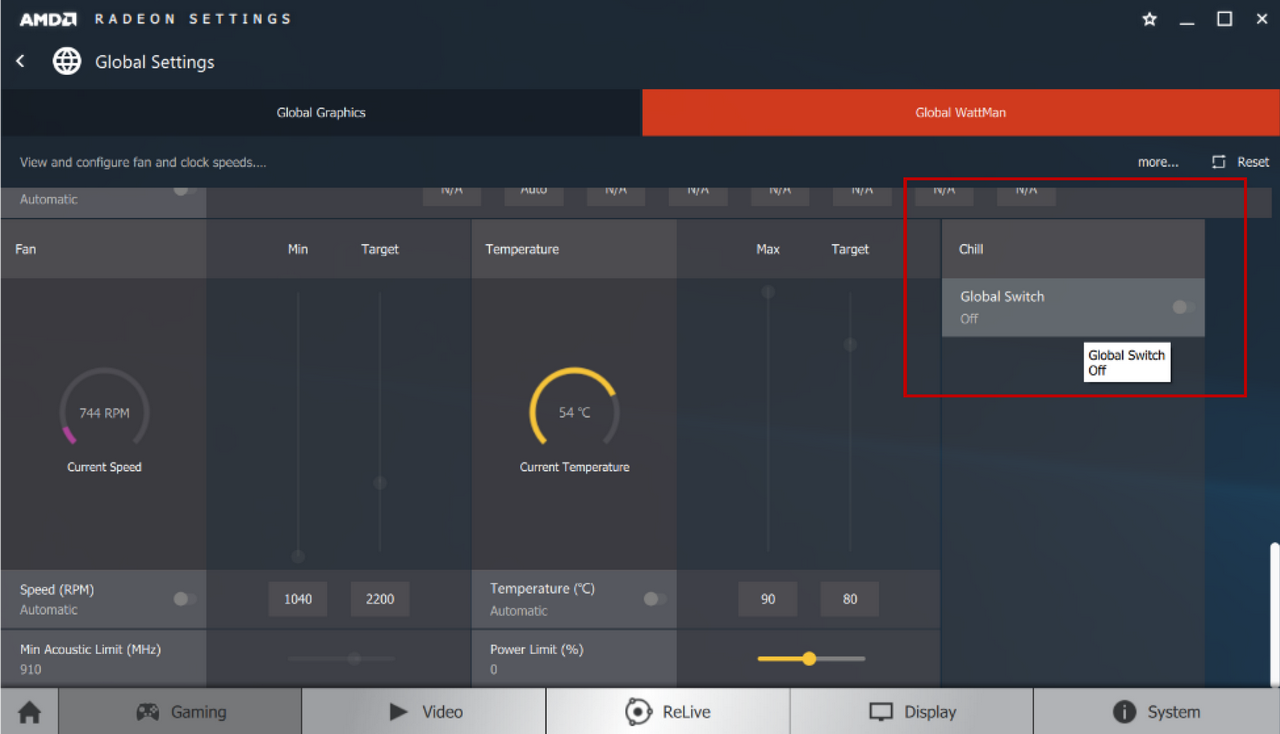Image resolution: width=1280 pixels, height=734 pixels.
Task: Open the Display section
Action: tap(912, 712)
